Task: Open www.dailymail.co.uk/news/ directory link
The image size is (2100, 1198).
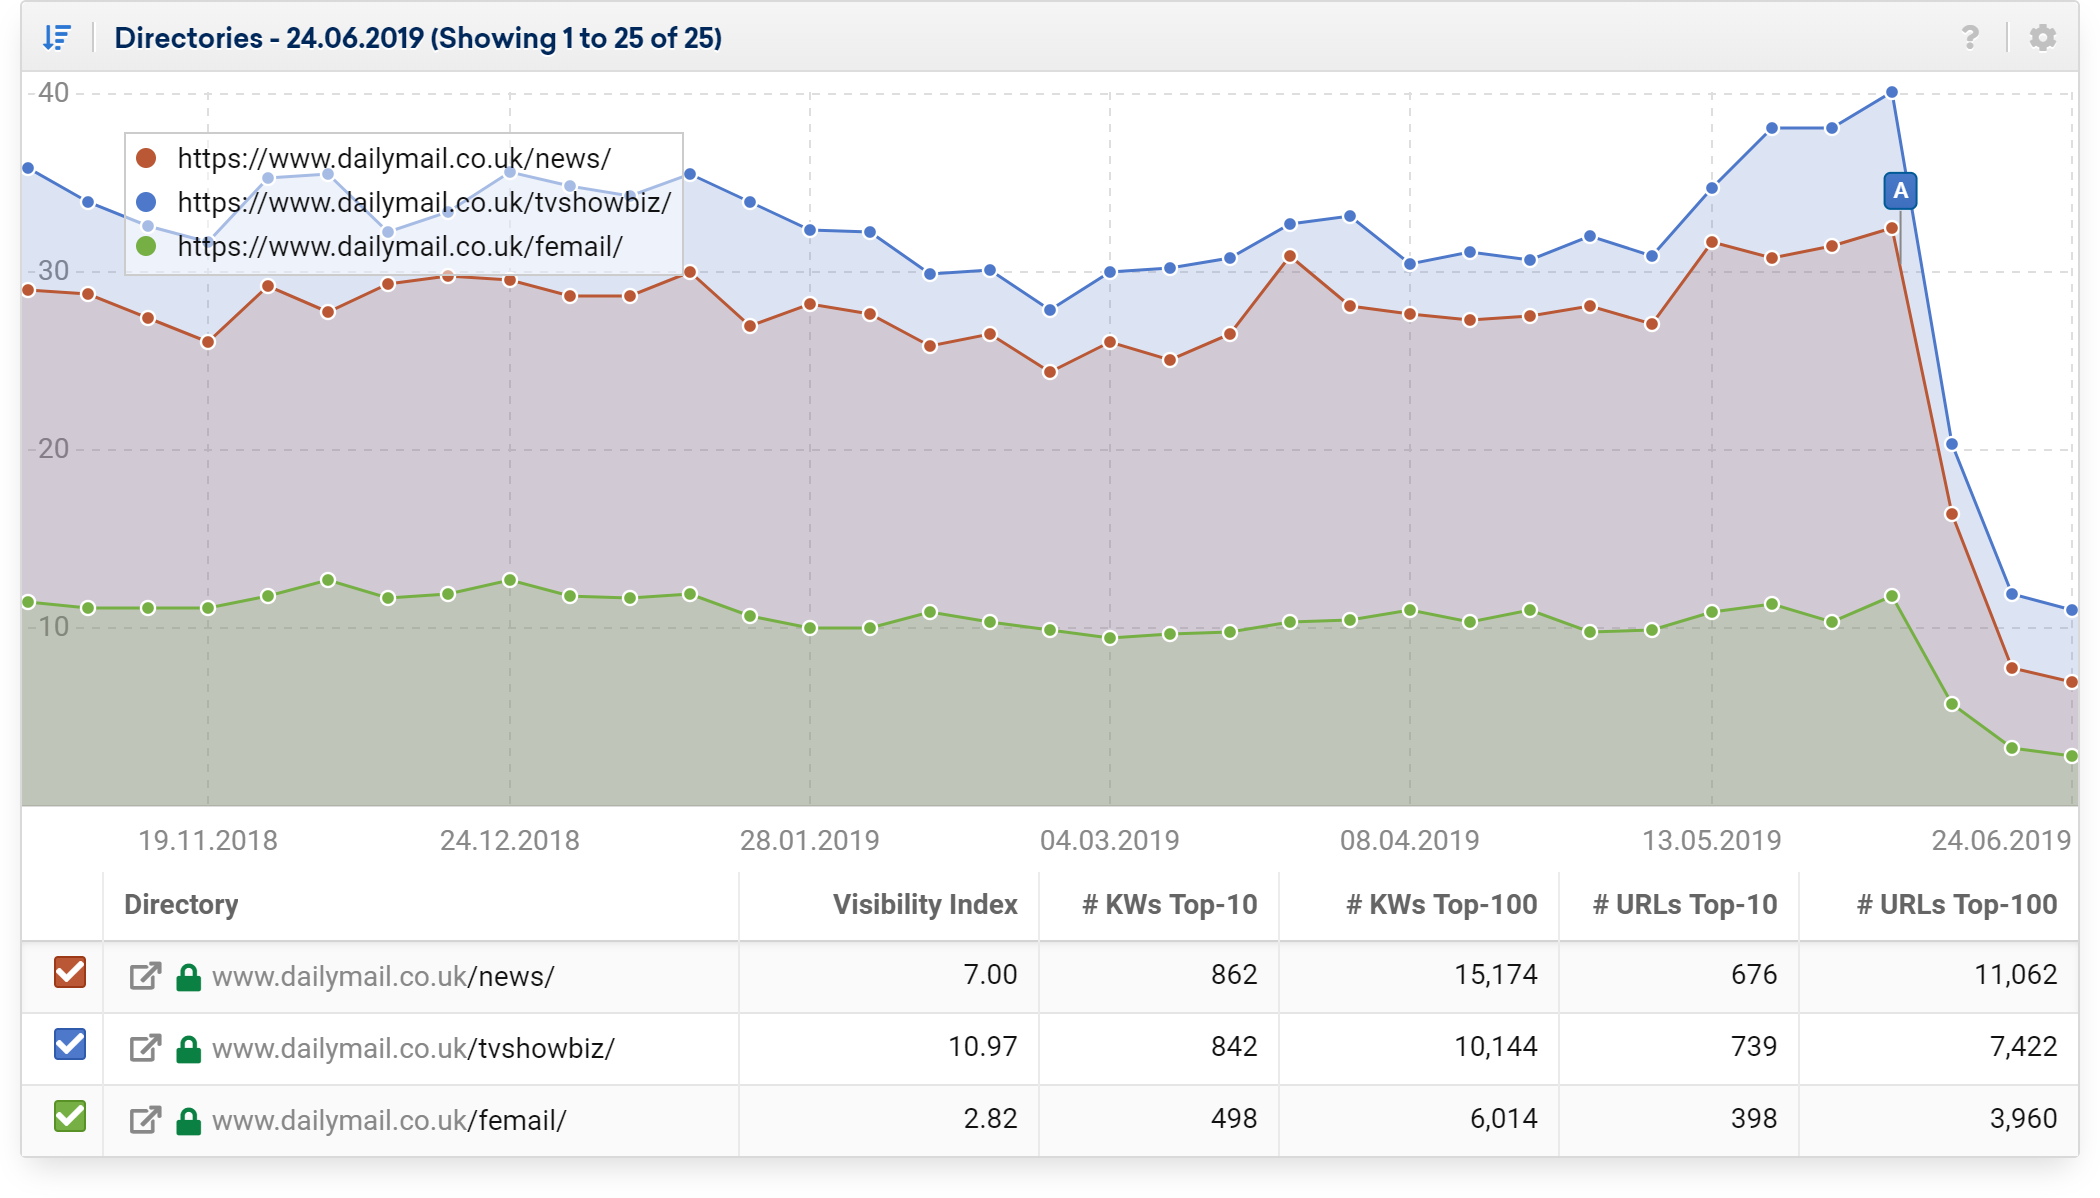Action: 383,976
